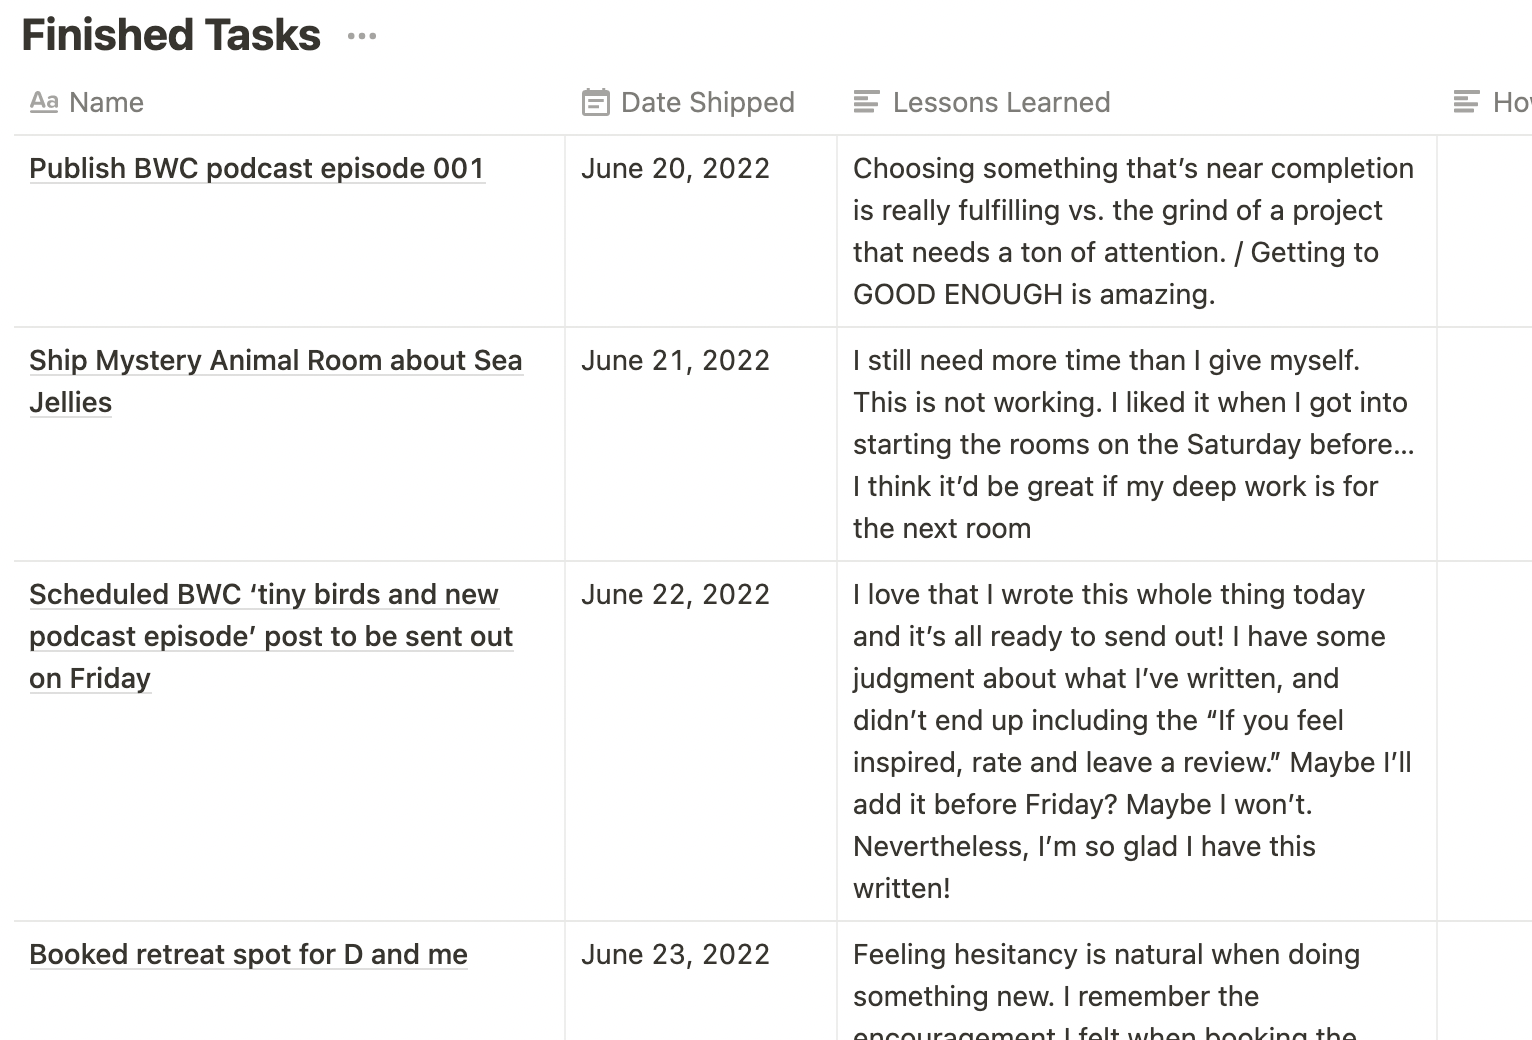Viewport: 1532px width, 1040px height.
Task: Select the June 23, 2022 date cell
Action: click(676, 955)
